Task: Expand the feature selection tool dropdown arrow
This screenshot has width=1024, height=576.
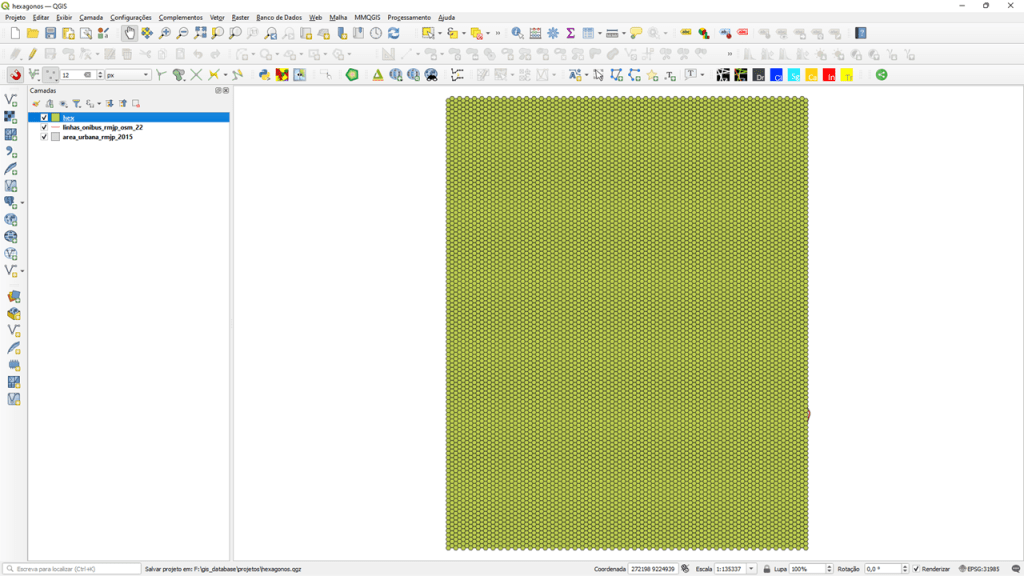Action: [440, 33]
